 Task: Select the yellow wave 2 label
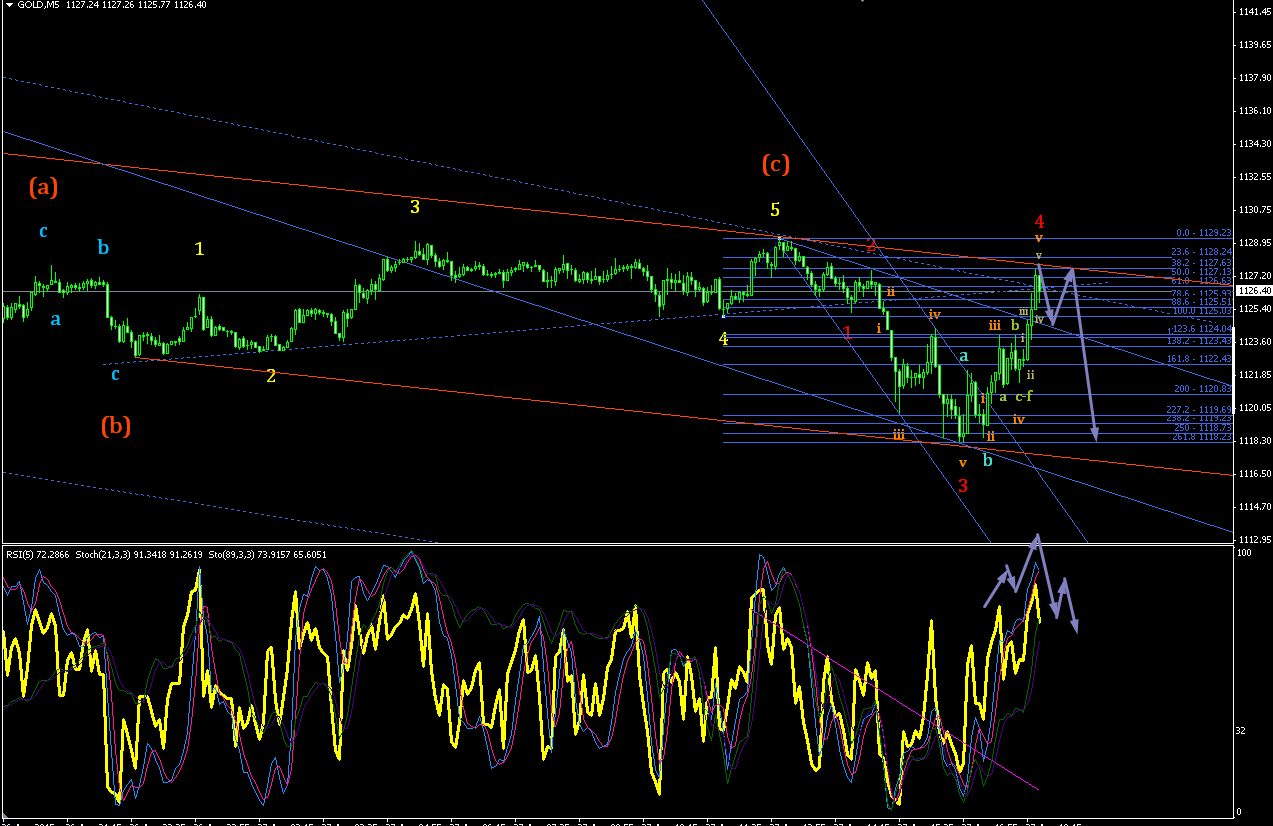[x=270, y=376]
